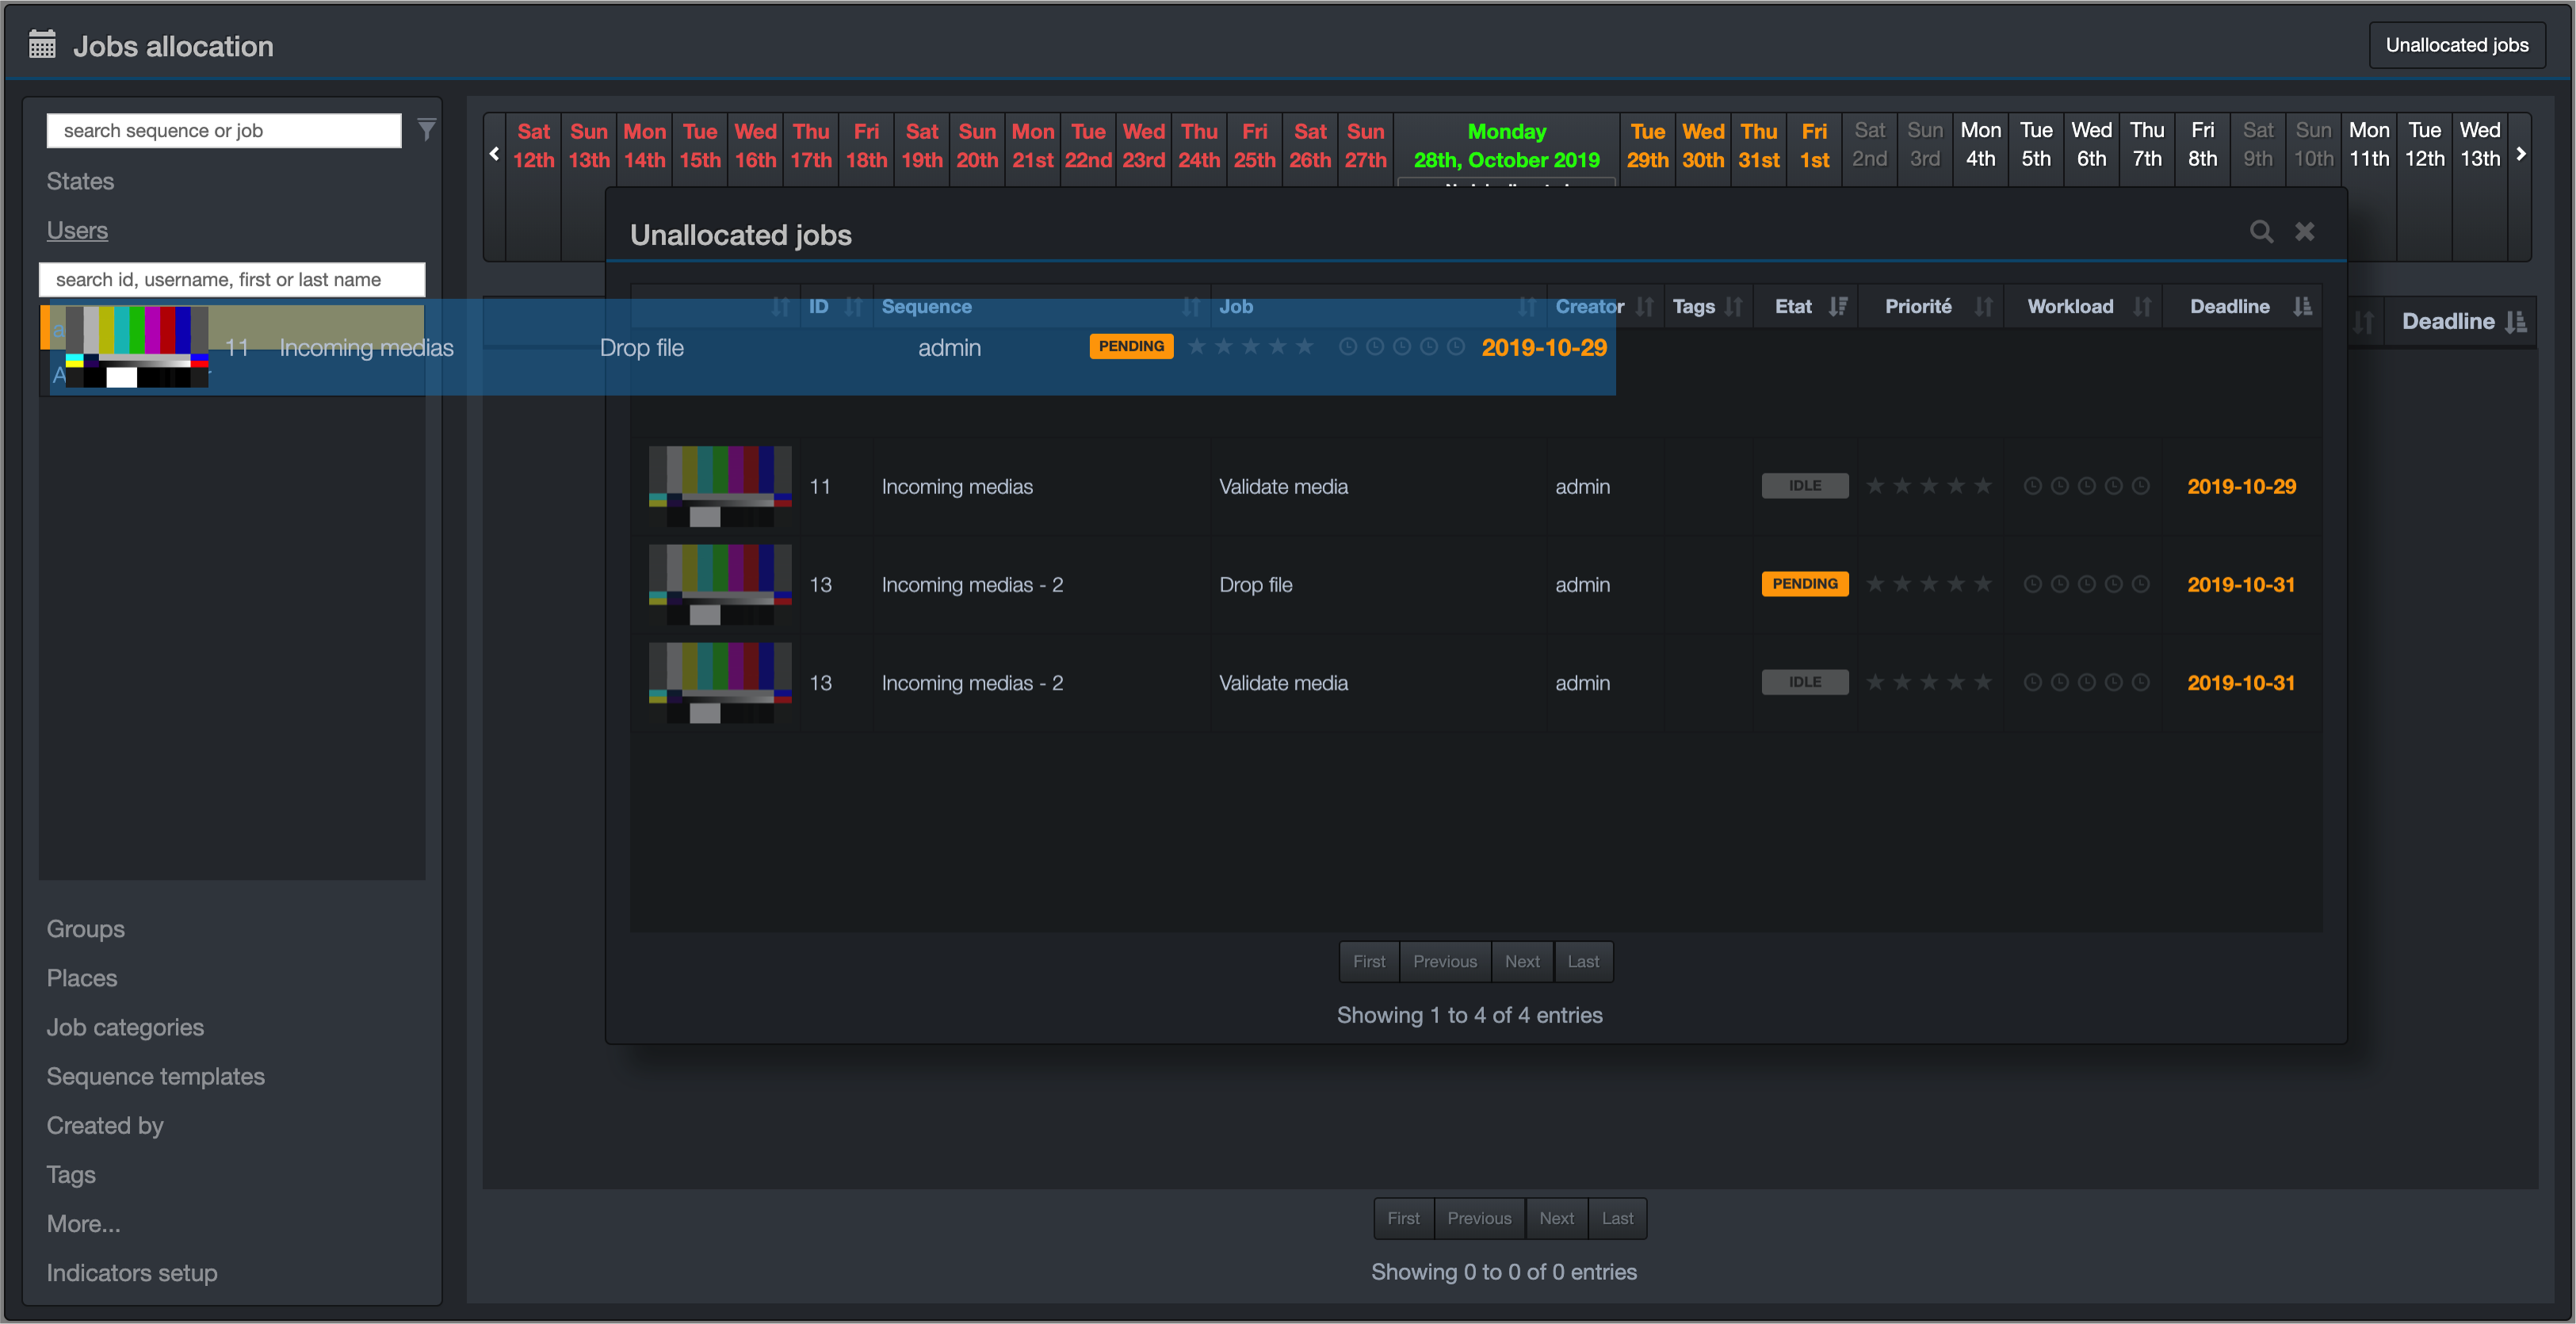This screenshot has width=2576, height=1324.
Task: Expand the Sequence templates filter section
Action: pyautogui.click(x=155, y=1076)
